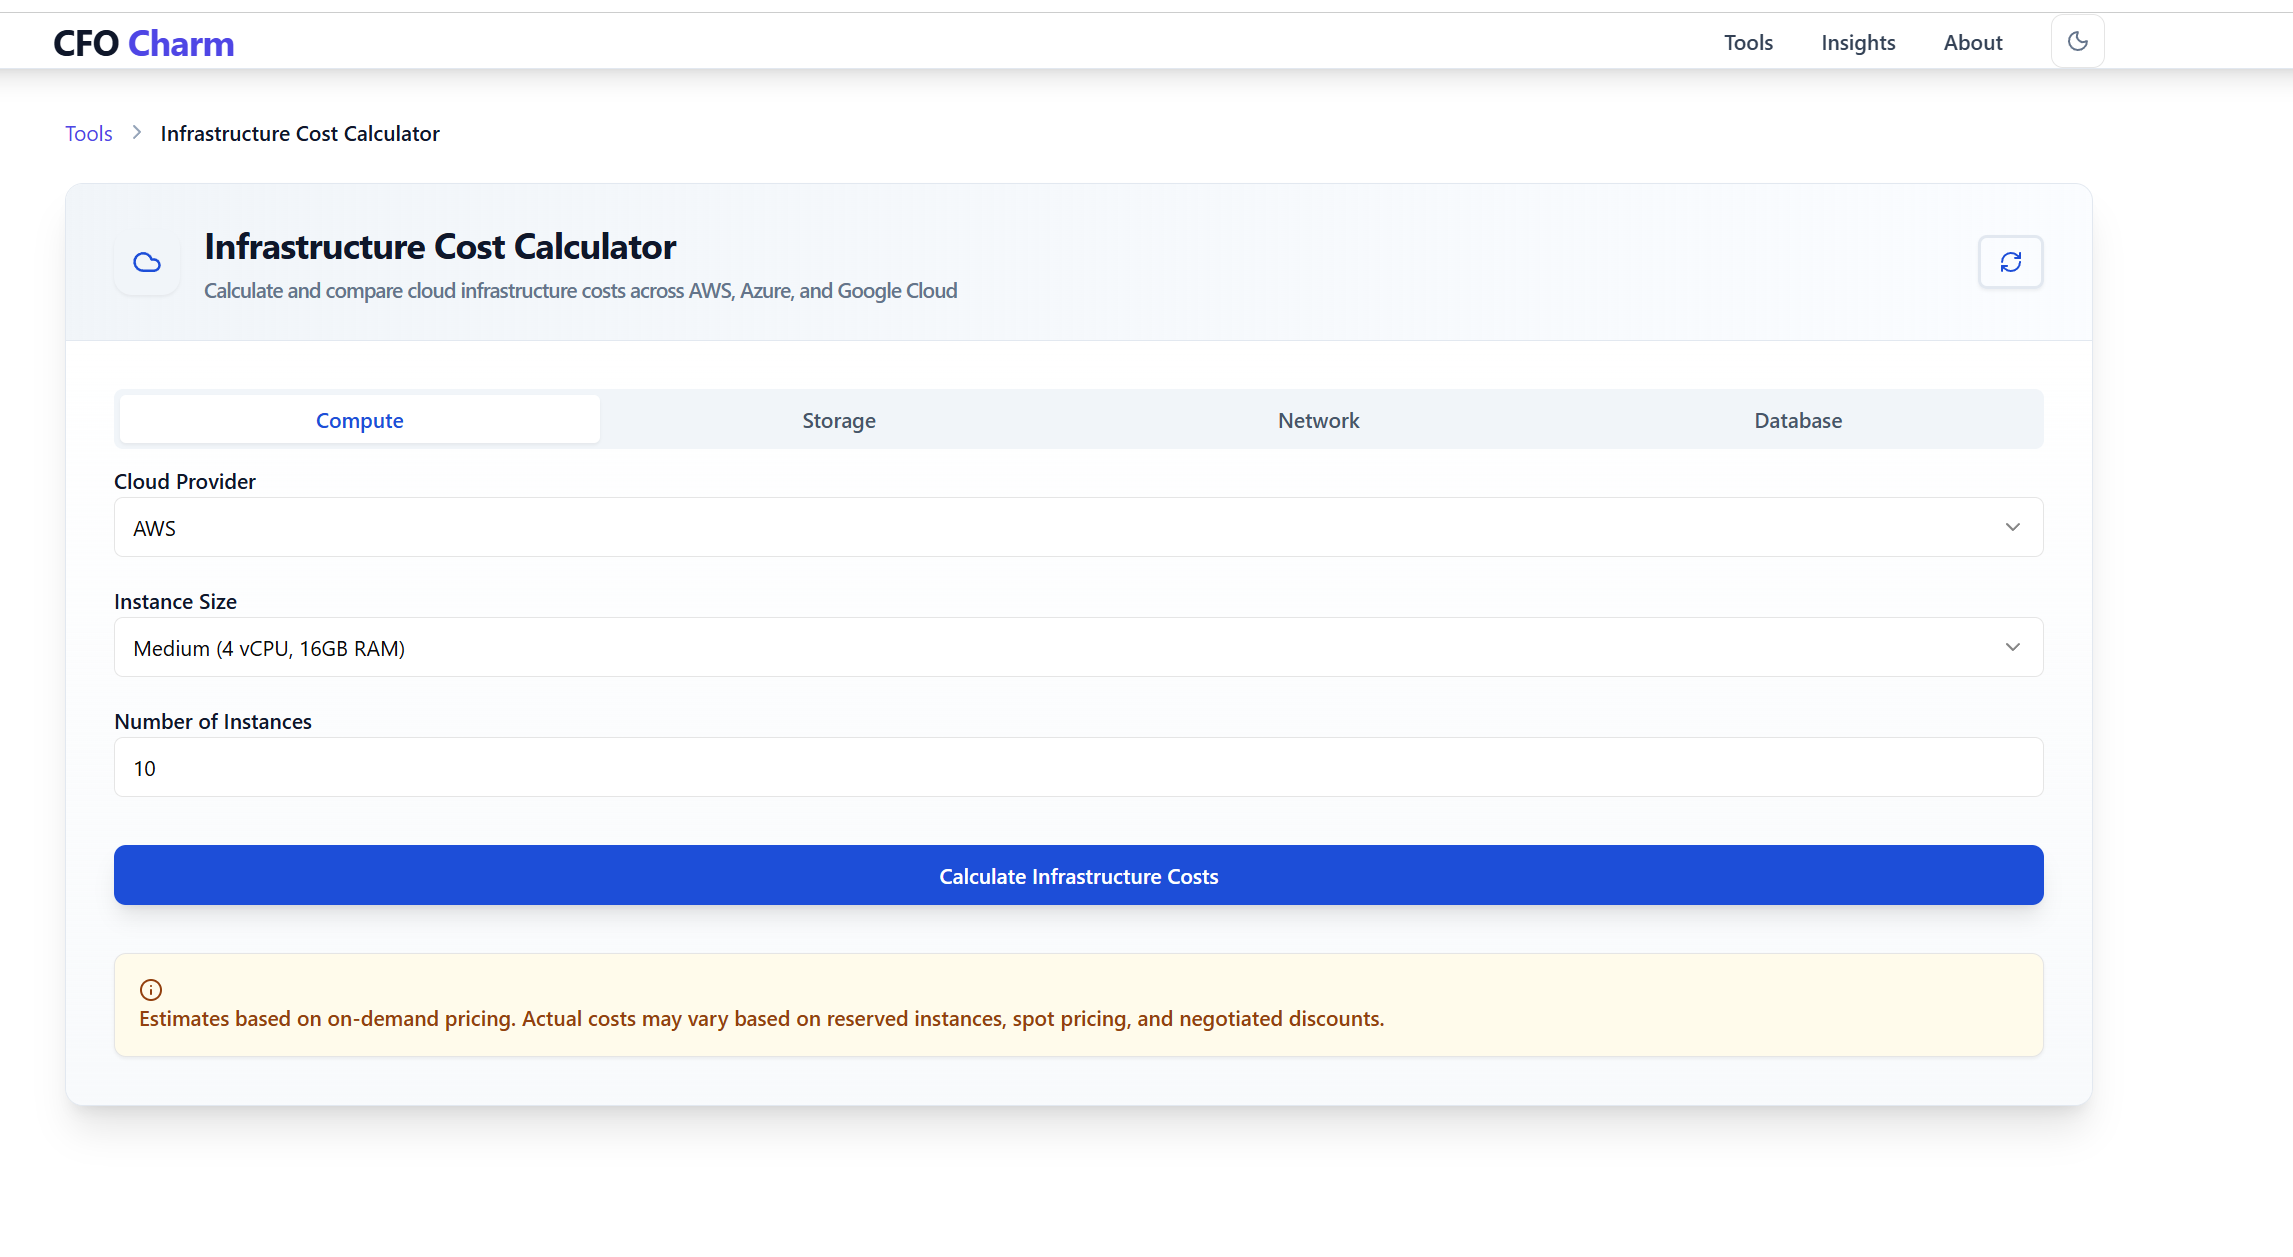Select the Compute tab

[x=359, y=420]
